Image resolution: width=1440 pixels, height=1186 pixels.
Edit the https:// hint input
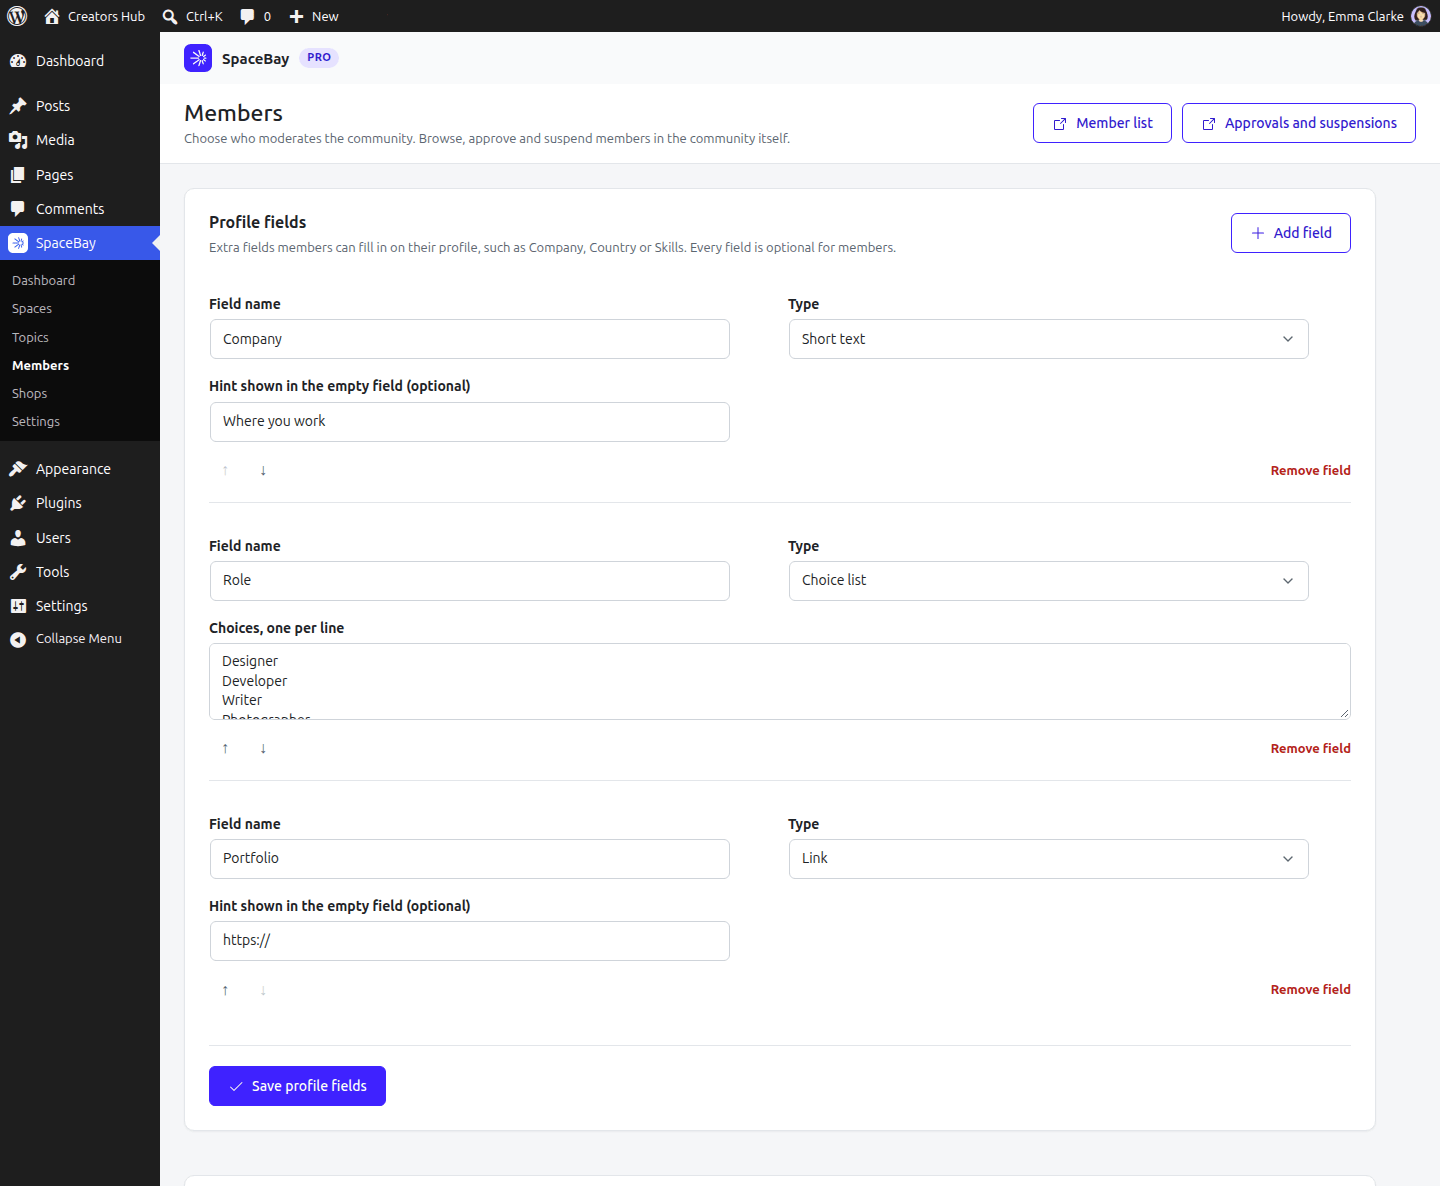click(469, 941)
